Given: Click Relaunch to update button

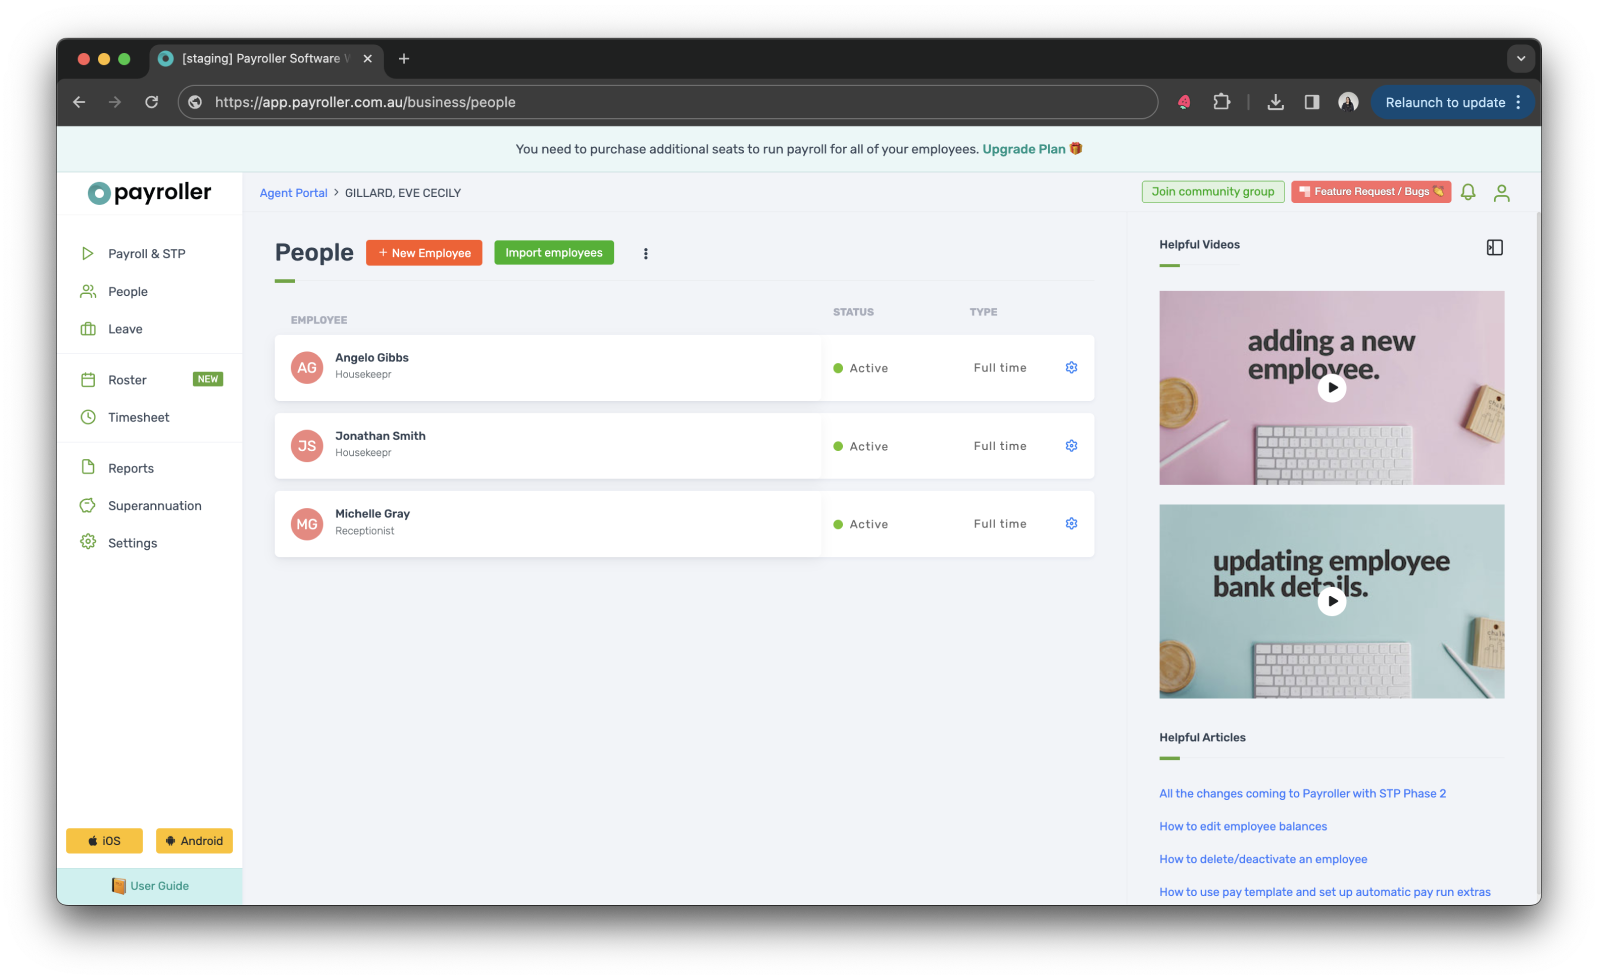Looking at the screenshot, I should pyautogui.click(x=1453, y=102).
